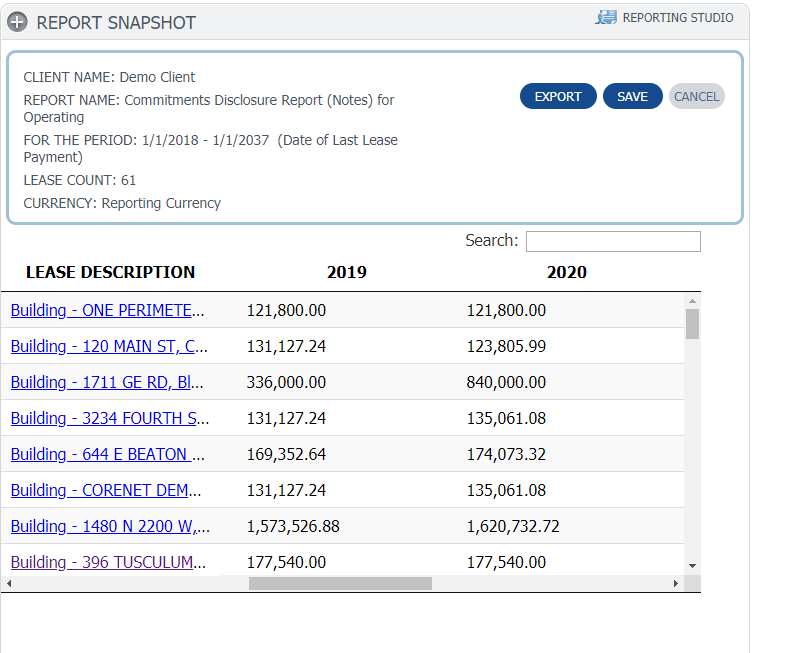Open Building - CORENET DEM... lease link
This screenshot has width=810, height=653.
pyautogui.click(x=107, y=490)
